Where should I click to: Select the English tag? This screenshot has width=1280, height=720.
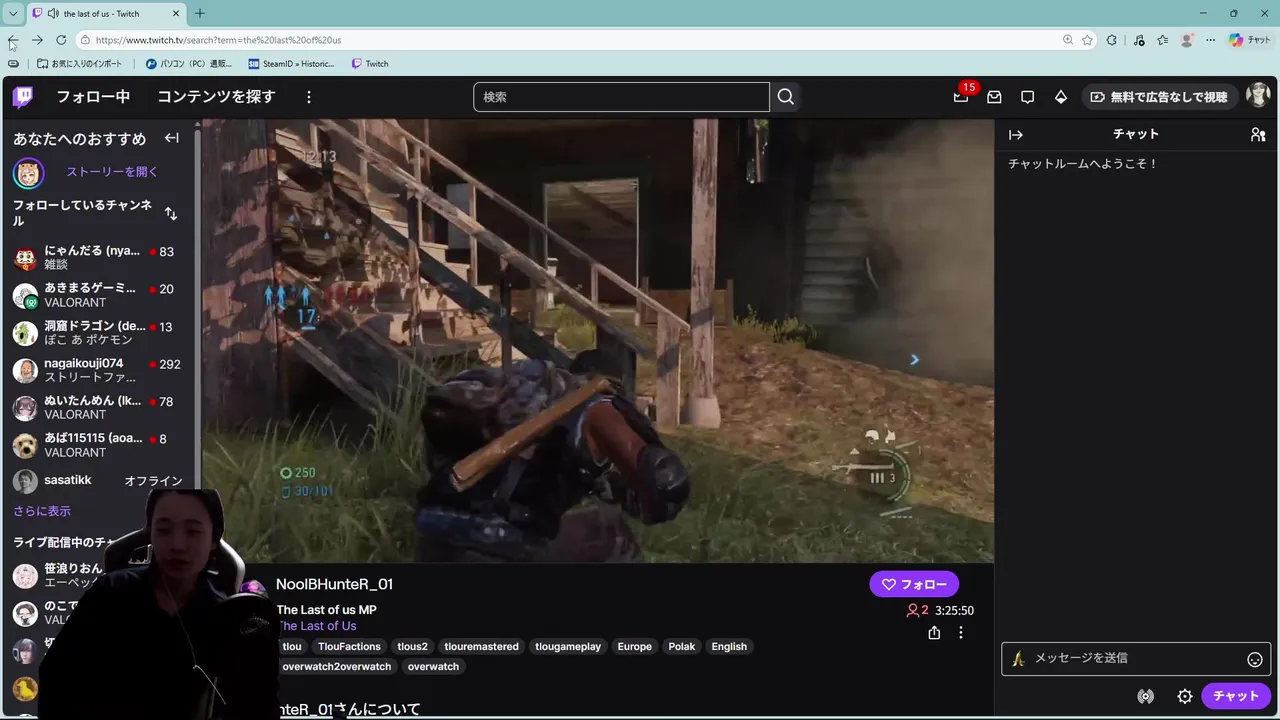[729, 647]
